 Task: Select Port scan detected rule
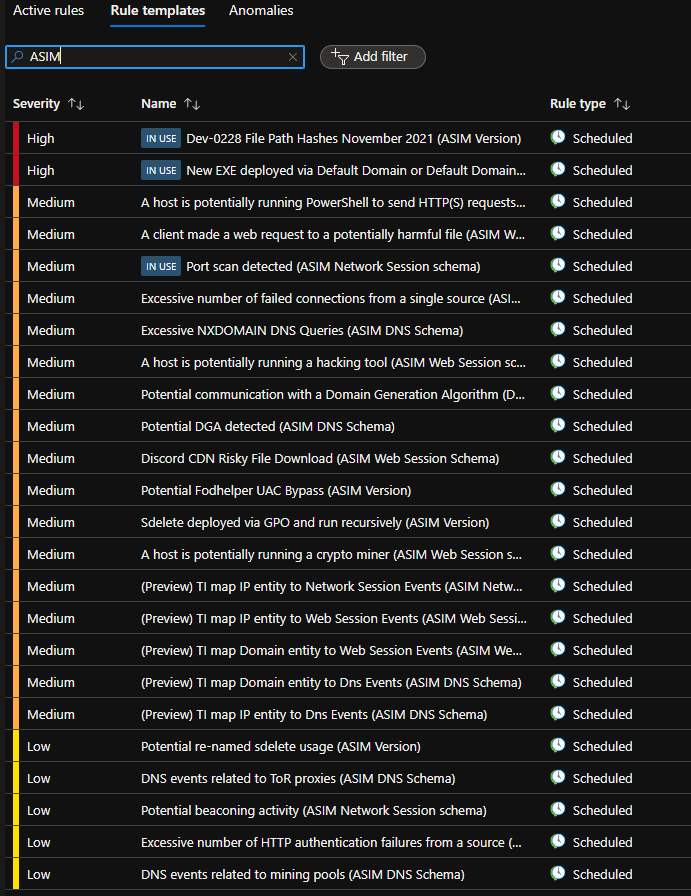point(333,266)
